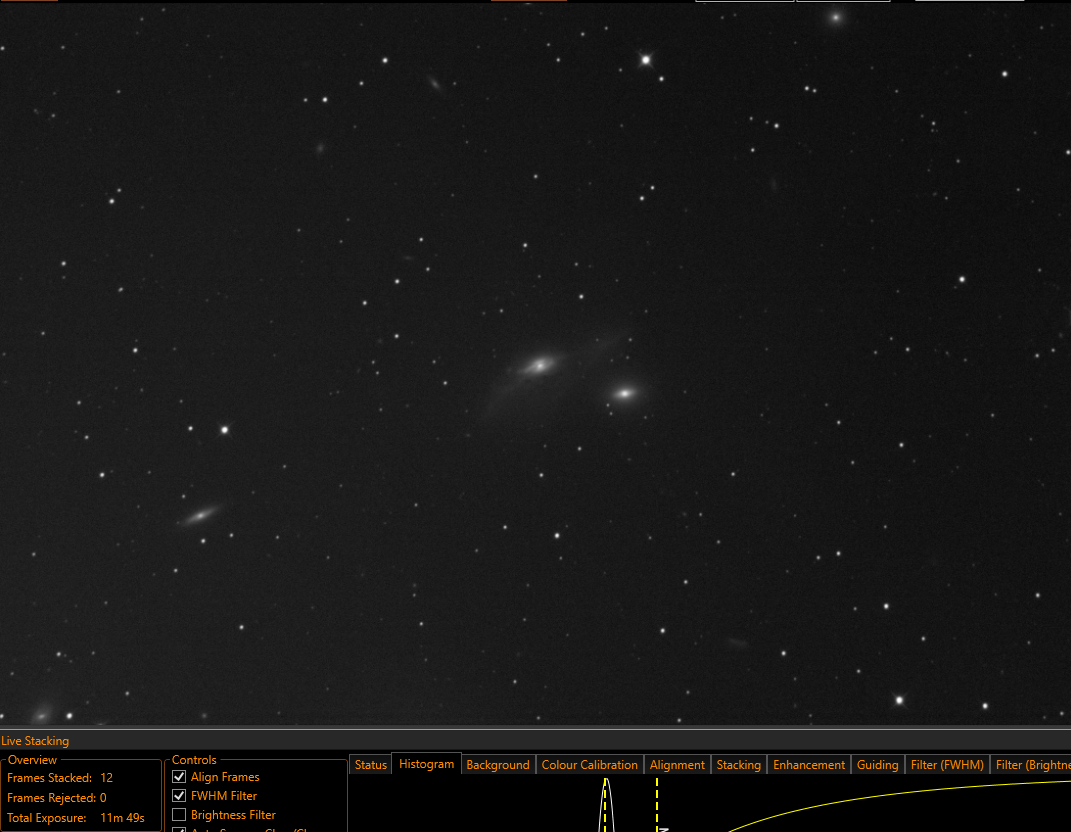Switch to the Guiding tab
Screen dimensions: 1071x832
tap(878, 764)
